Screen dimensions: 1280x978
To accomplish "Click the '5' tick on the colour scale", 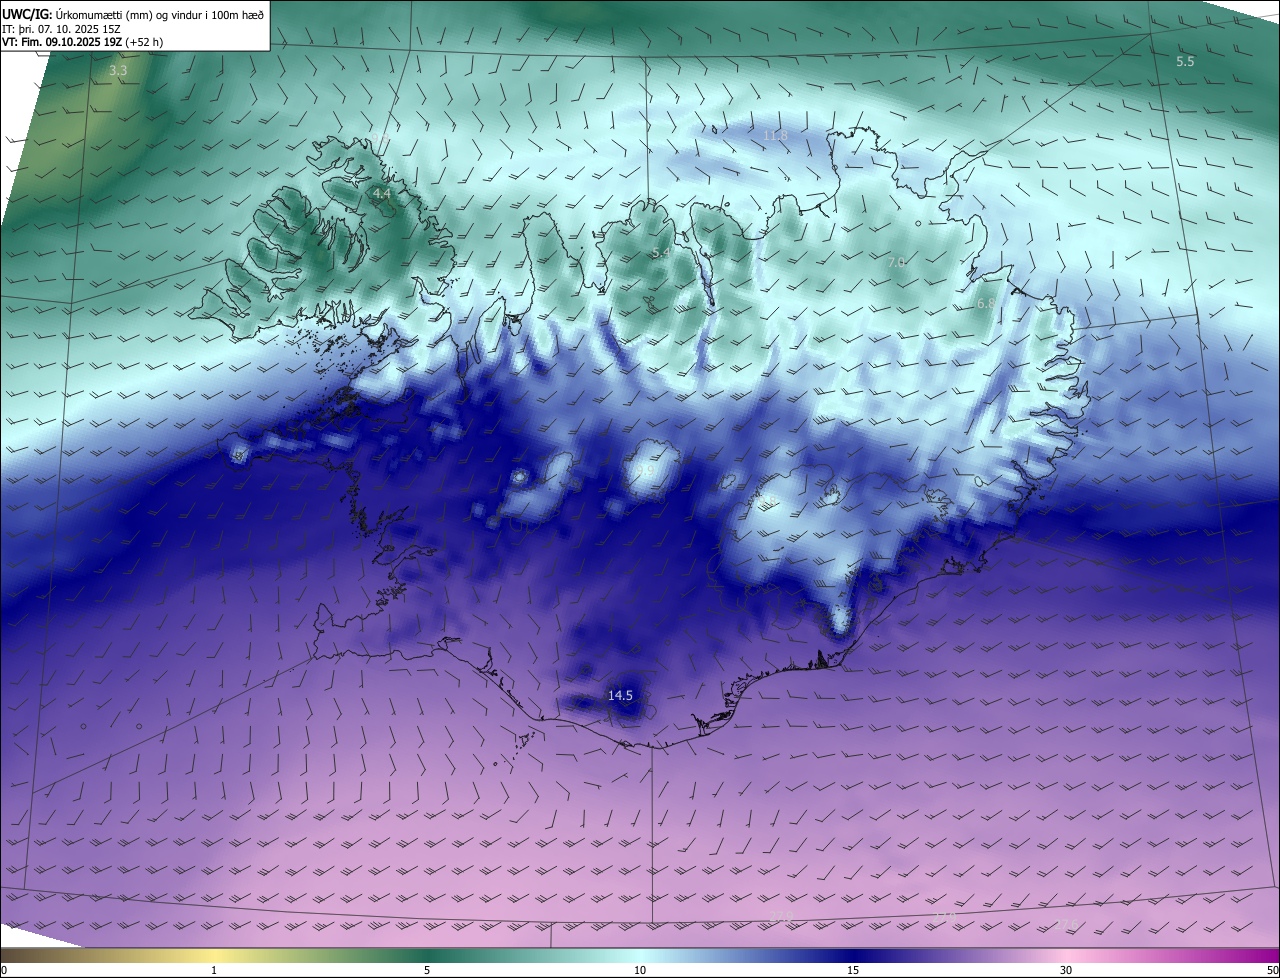I will pyautogui.click(x=427, y=970).
